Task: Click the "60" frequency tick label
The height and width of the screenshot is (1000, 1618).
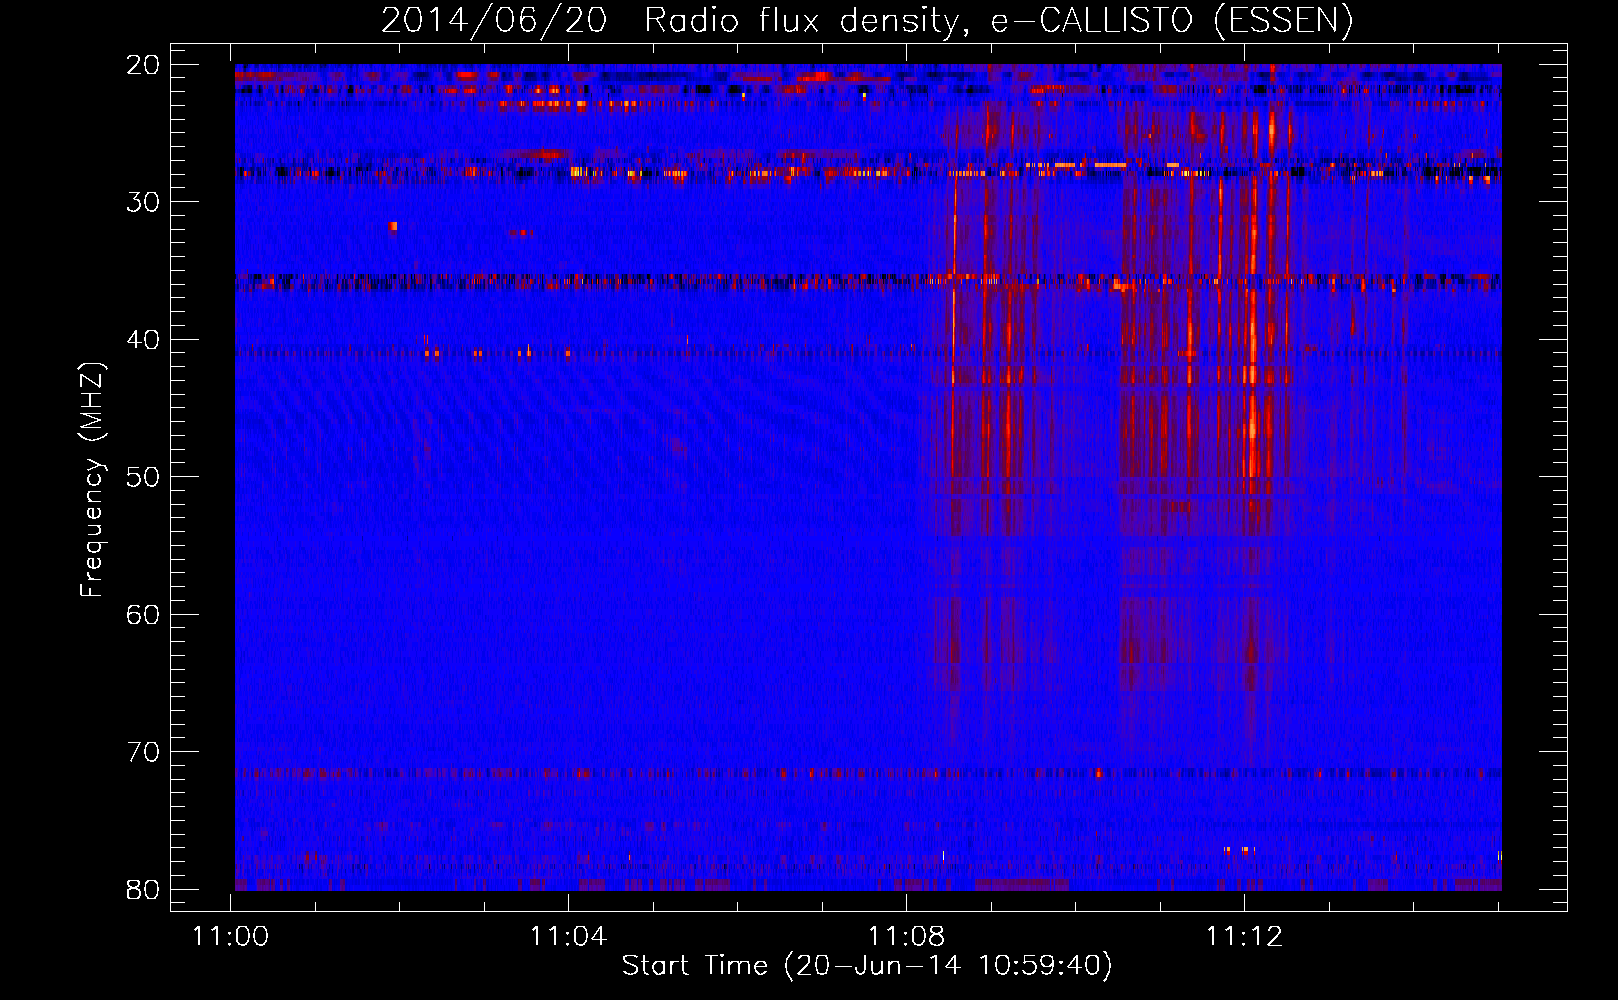Action: (143, 615)
